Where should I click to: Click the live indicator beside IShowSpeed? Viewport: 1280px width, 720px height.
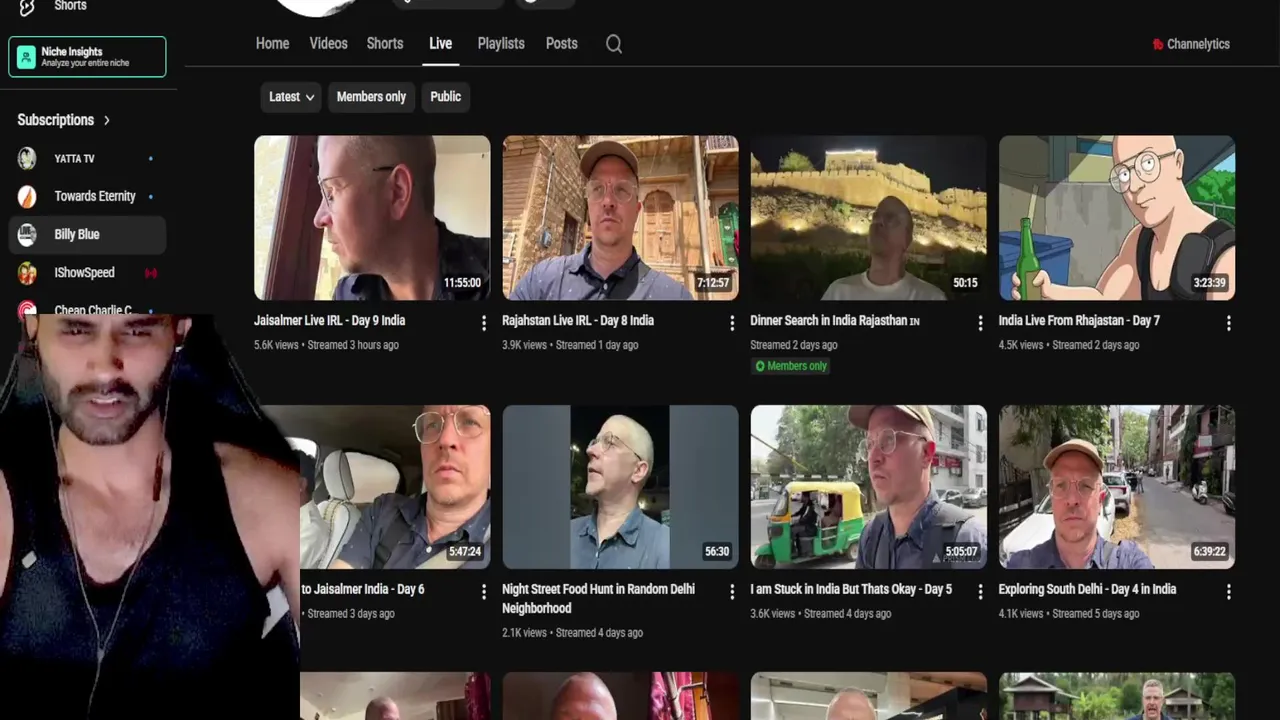point(151,273)
